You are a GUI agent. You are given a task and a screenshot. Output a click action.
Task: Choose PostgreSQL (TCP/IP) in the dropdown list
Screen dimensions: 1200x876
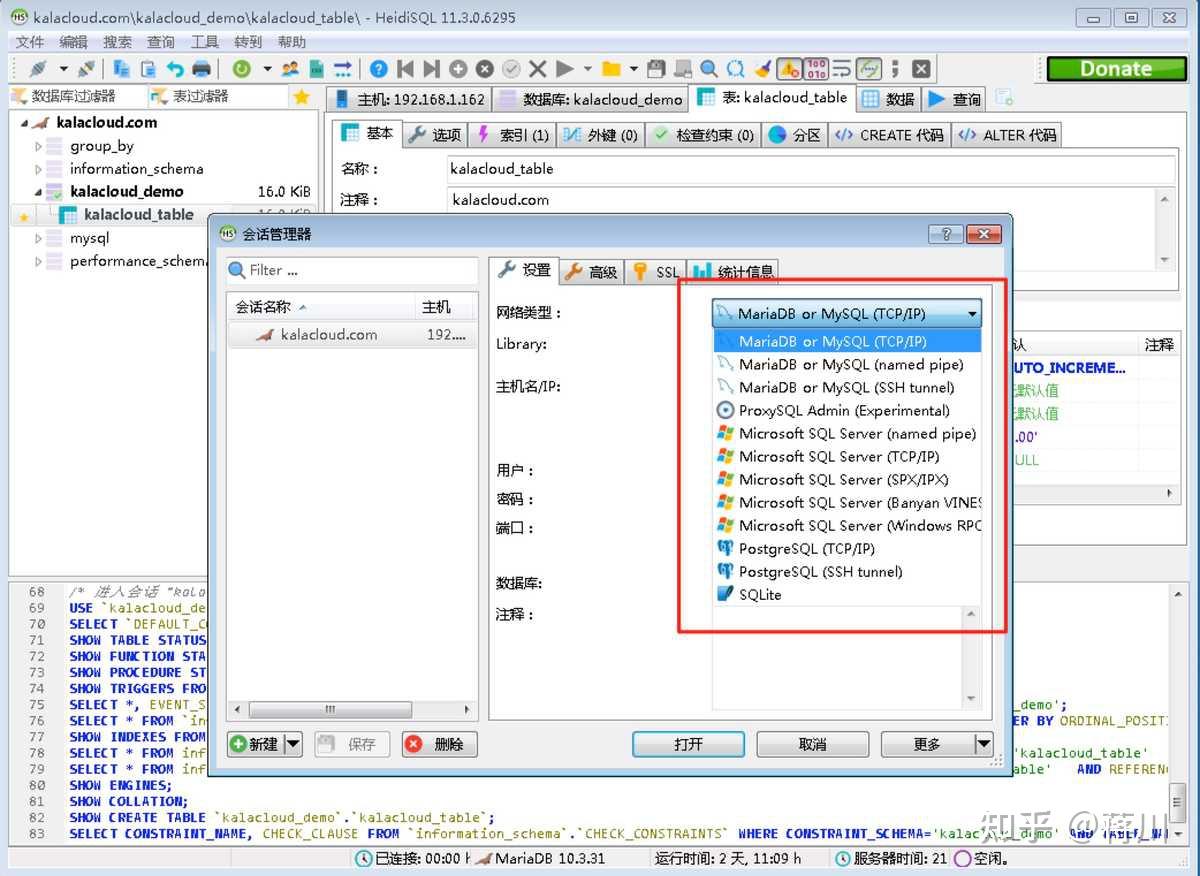[806, 549]
